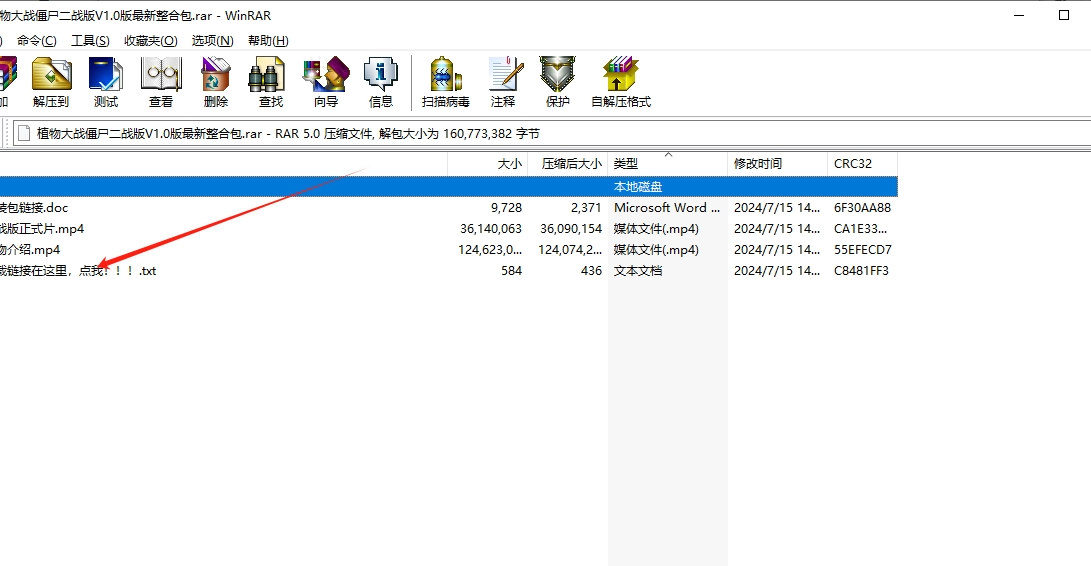Click the Microsoft Word type cell

(x=667, y=207)
